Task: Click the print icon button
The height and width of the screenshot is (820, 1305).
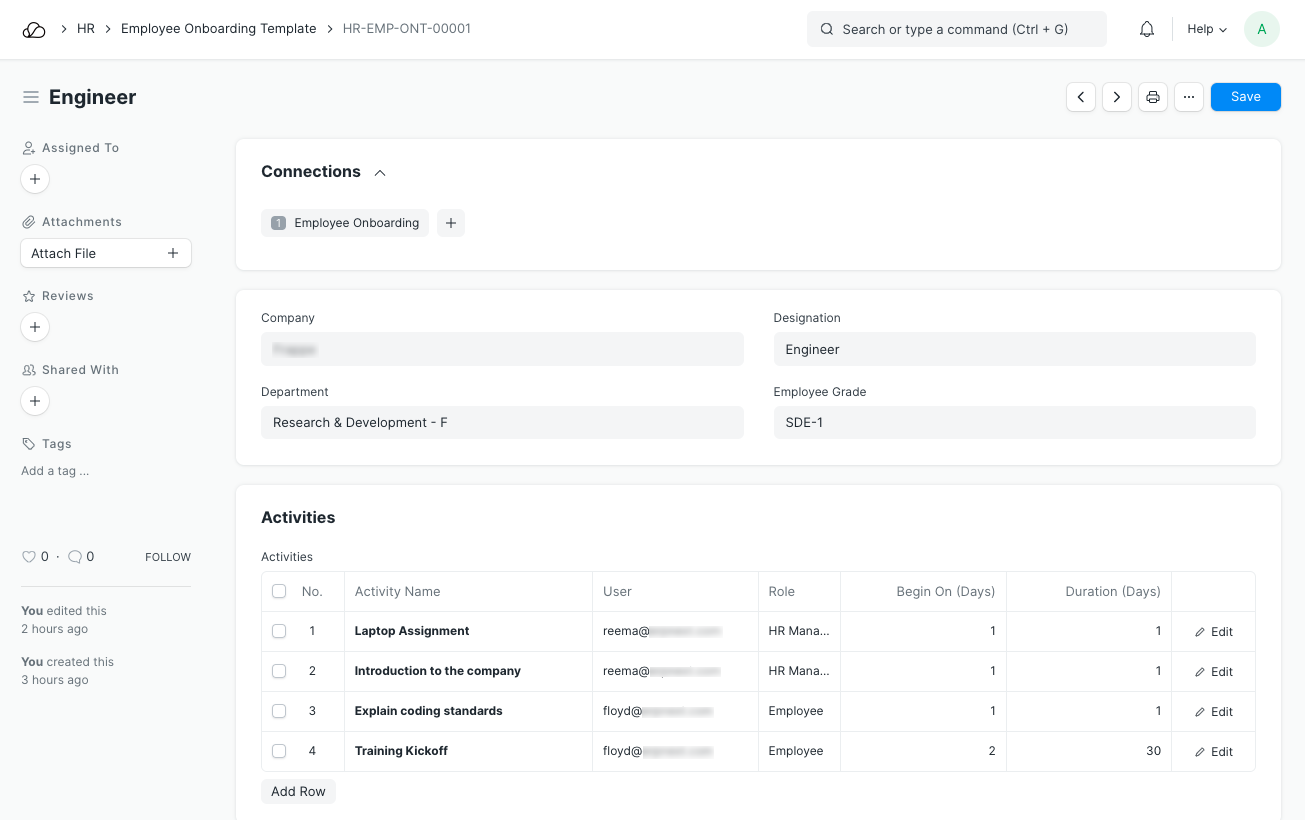Action: click(x=1153, y=97)
